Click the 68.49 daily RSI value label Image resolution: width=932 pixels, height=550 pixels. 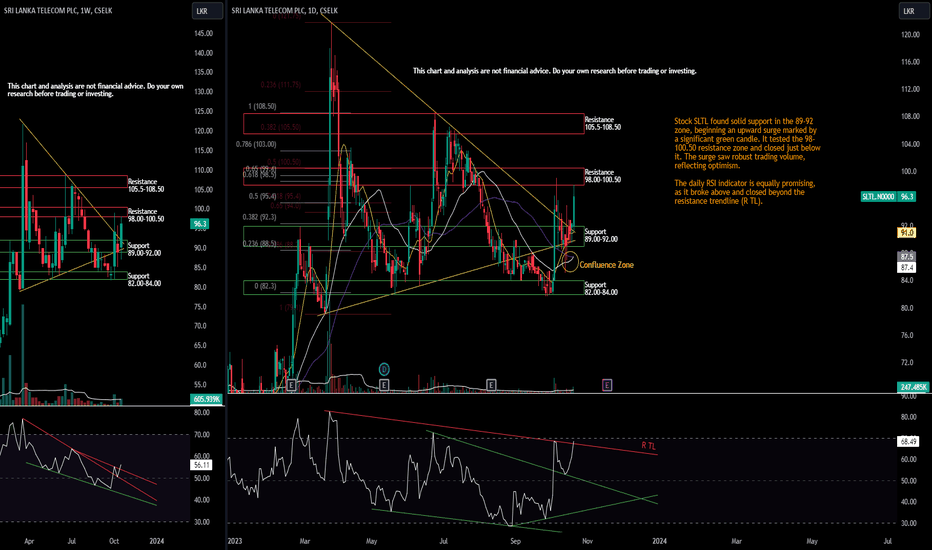pyautogui.click(x=909, y=441)
